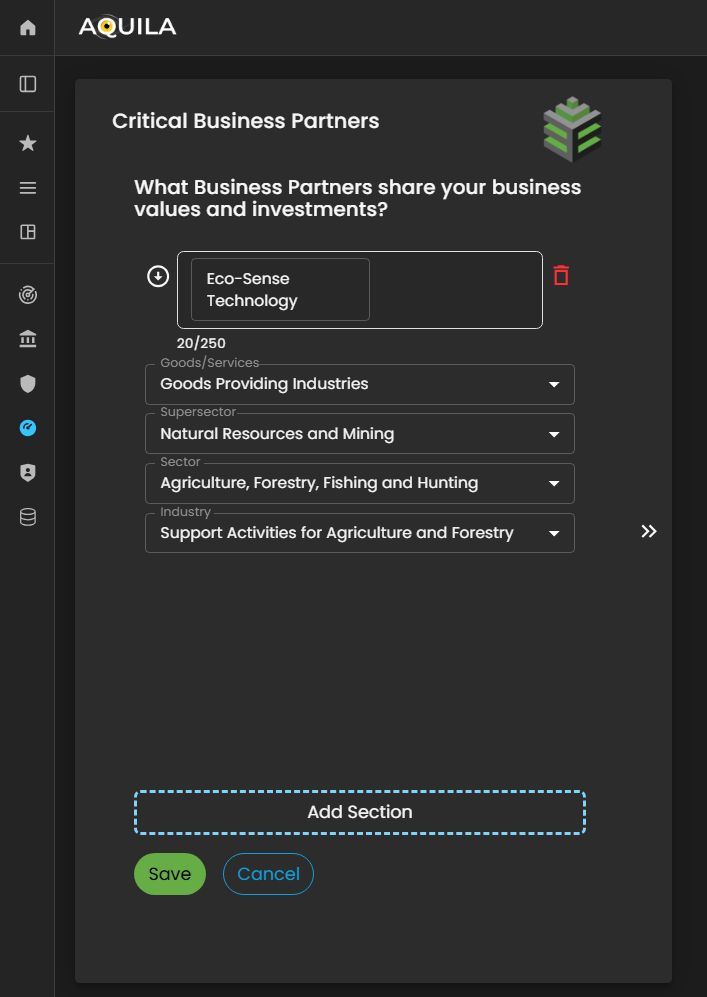Viewport: 707px width, 997px height.
Task: Click in the Eco-Sense Technology text field
Action: click(x=280, y=290)
